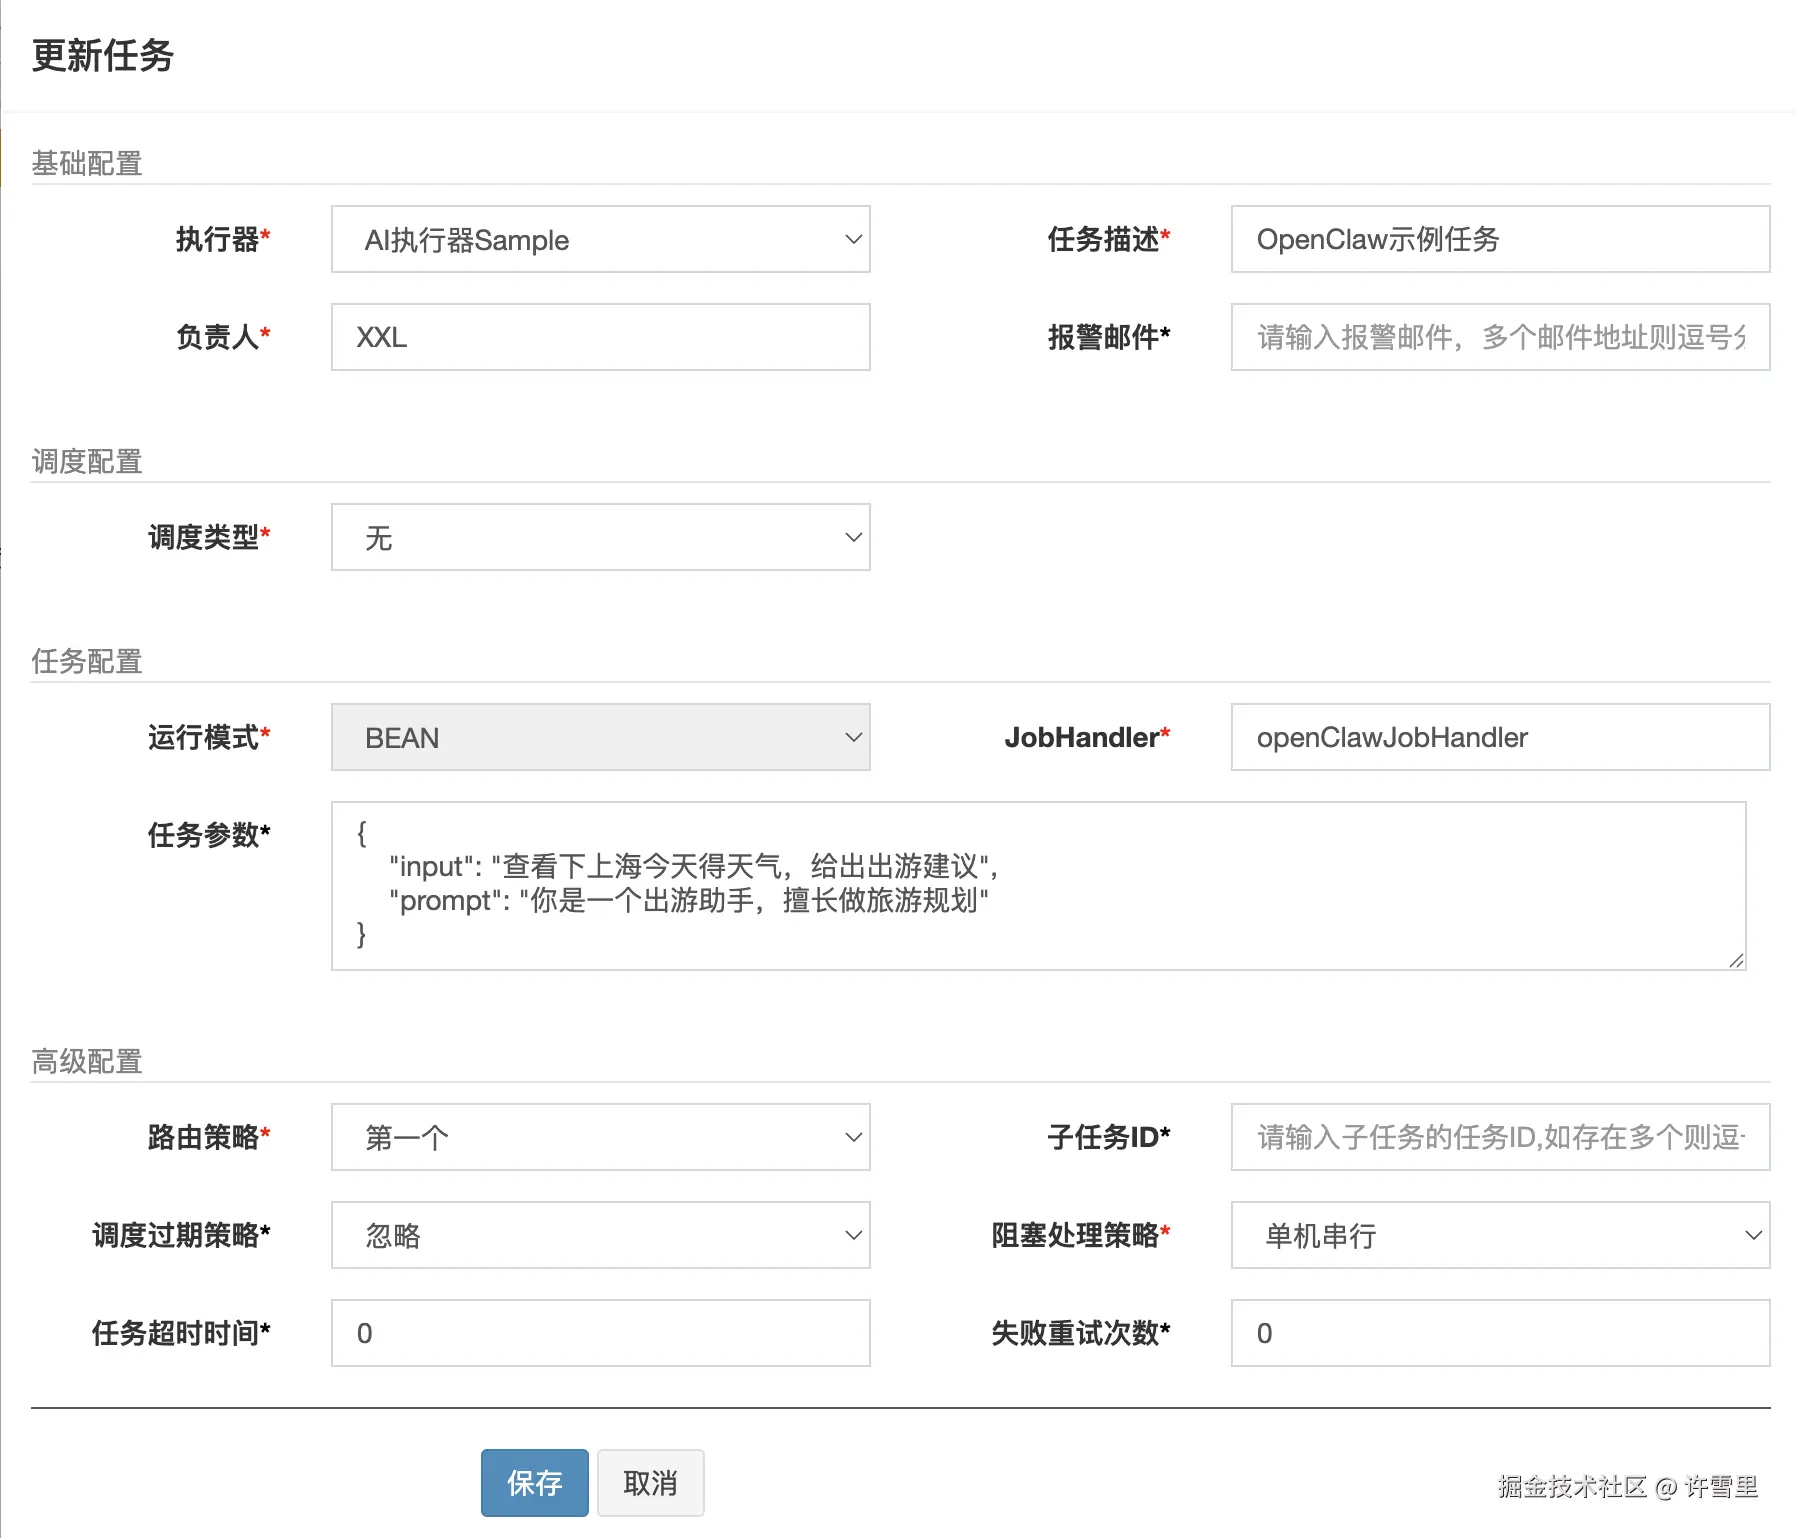Open the 路由策略 dropdown showing 第一个

[x=598, y=1137]
